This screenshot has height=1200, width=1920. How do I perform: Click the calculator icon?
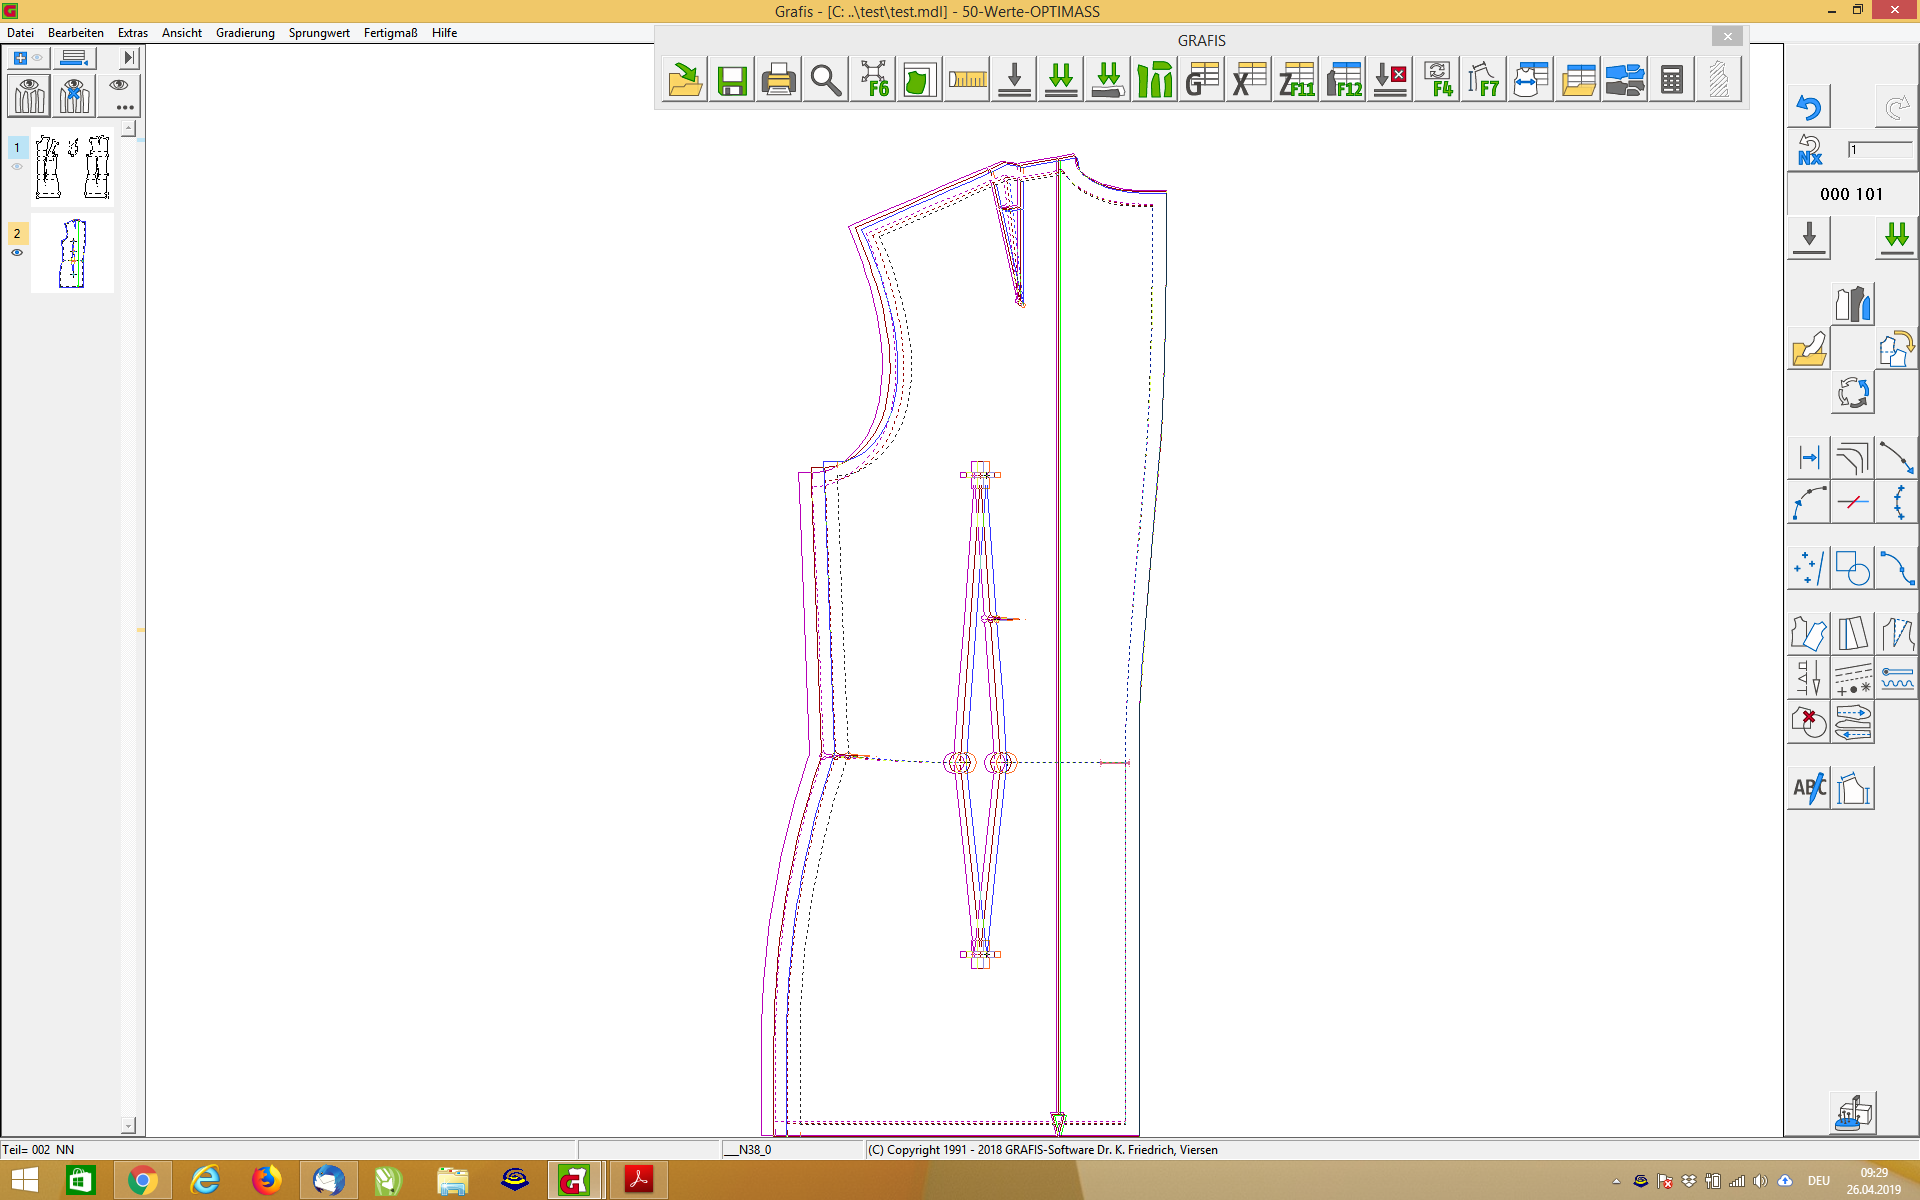[x=1671, y=80]
